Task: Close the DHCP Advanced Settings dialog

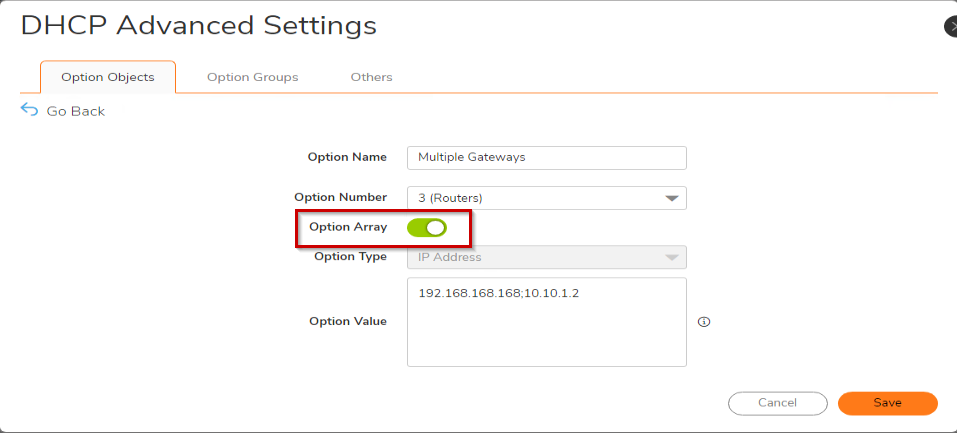Action: [951, 27]
